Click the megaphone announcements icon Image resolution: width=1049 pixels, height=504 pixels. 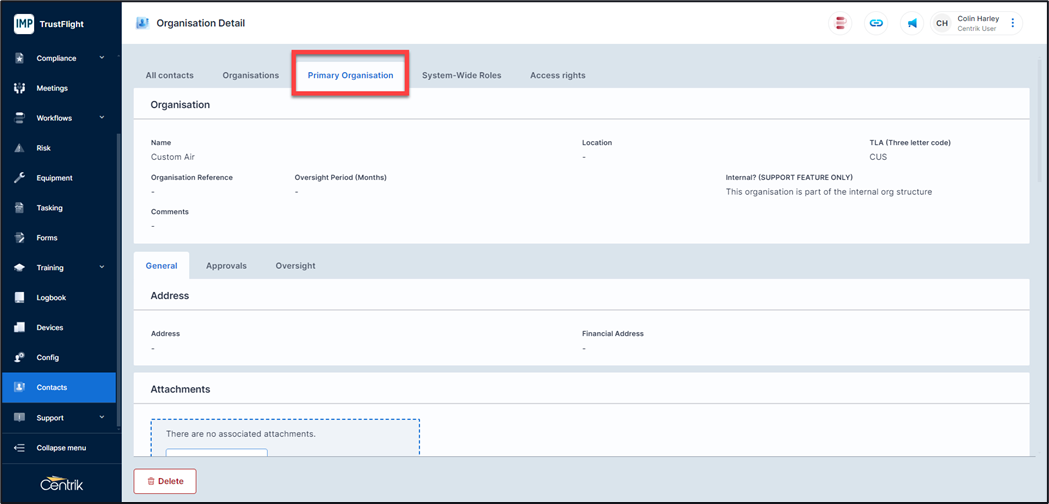click(x=912, y=23)
